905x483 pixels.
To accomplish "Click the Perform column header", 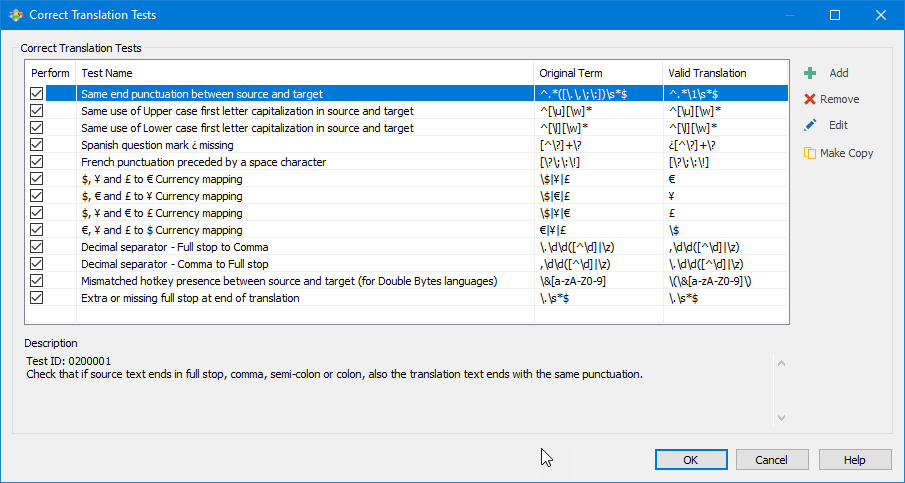I will 50,73.
